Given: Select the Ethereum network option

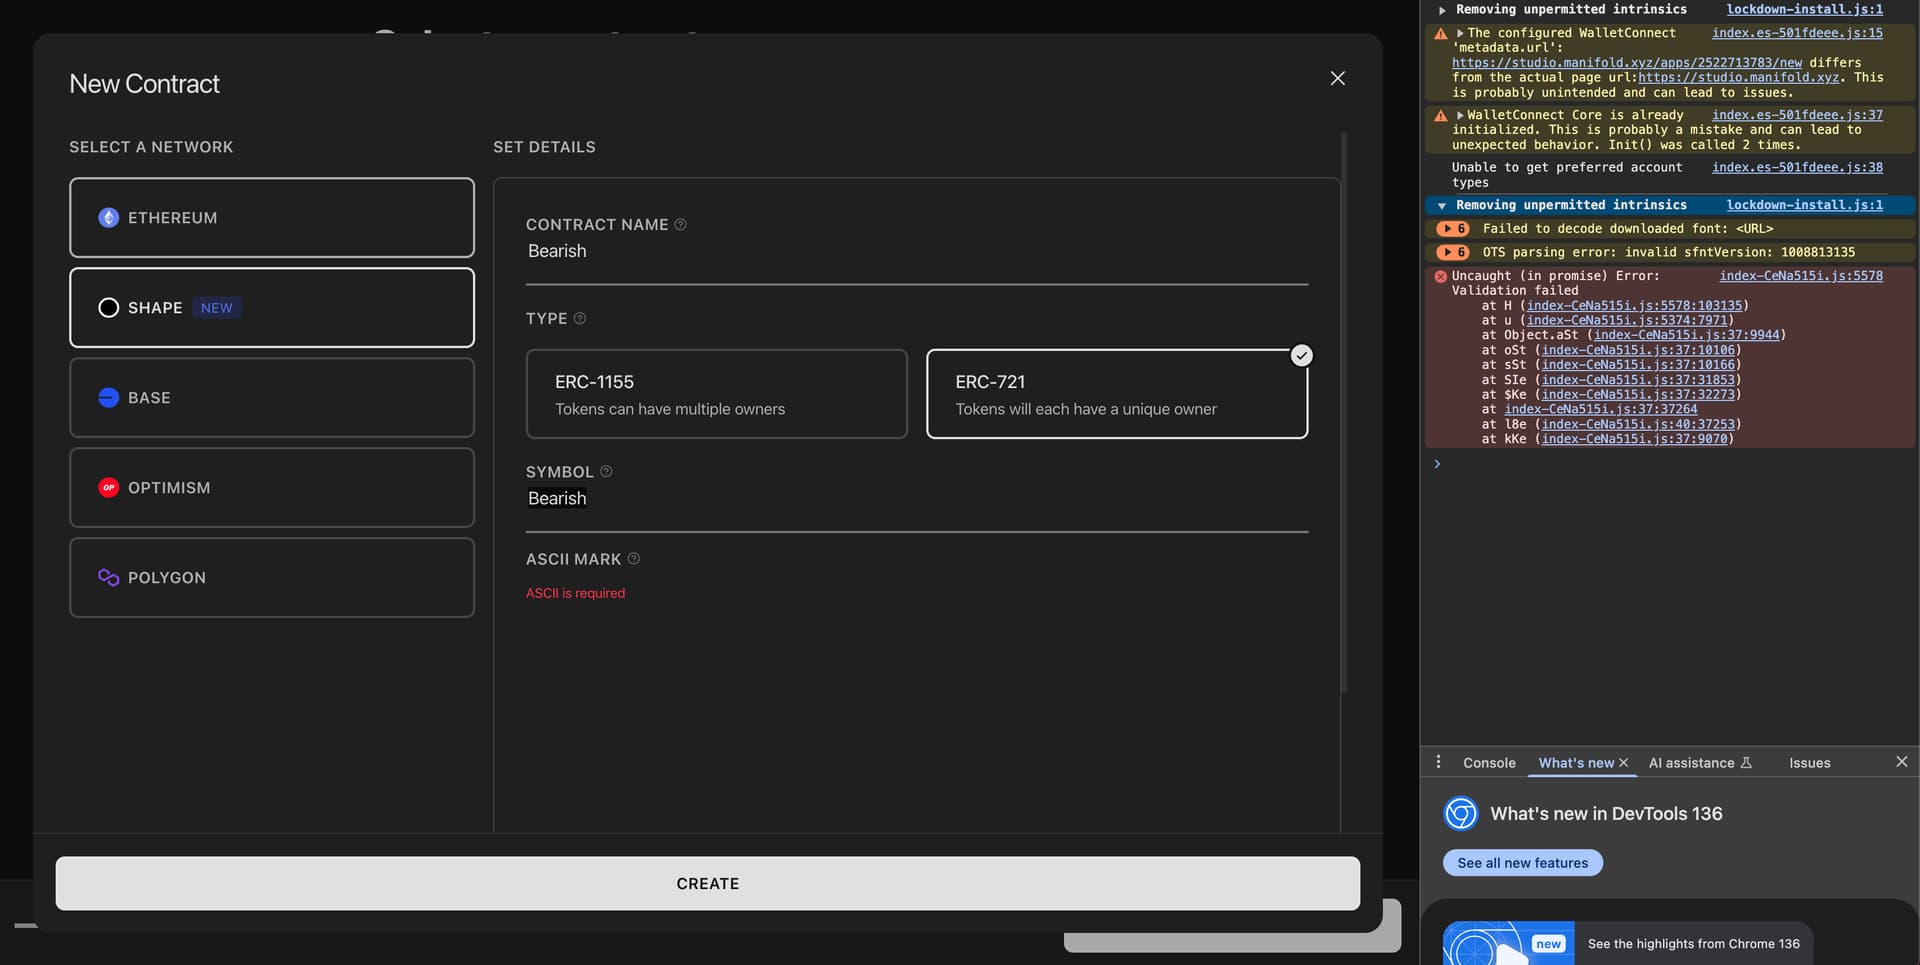Looking at the screenshot, I should (272, 218).
